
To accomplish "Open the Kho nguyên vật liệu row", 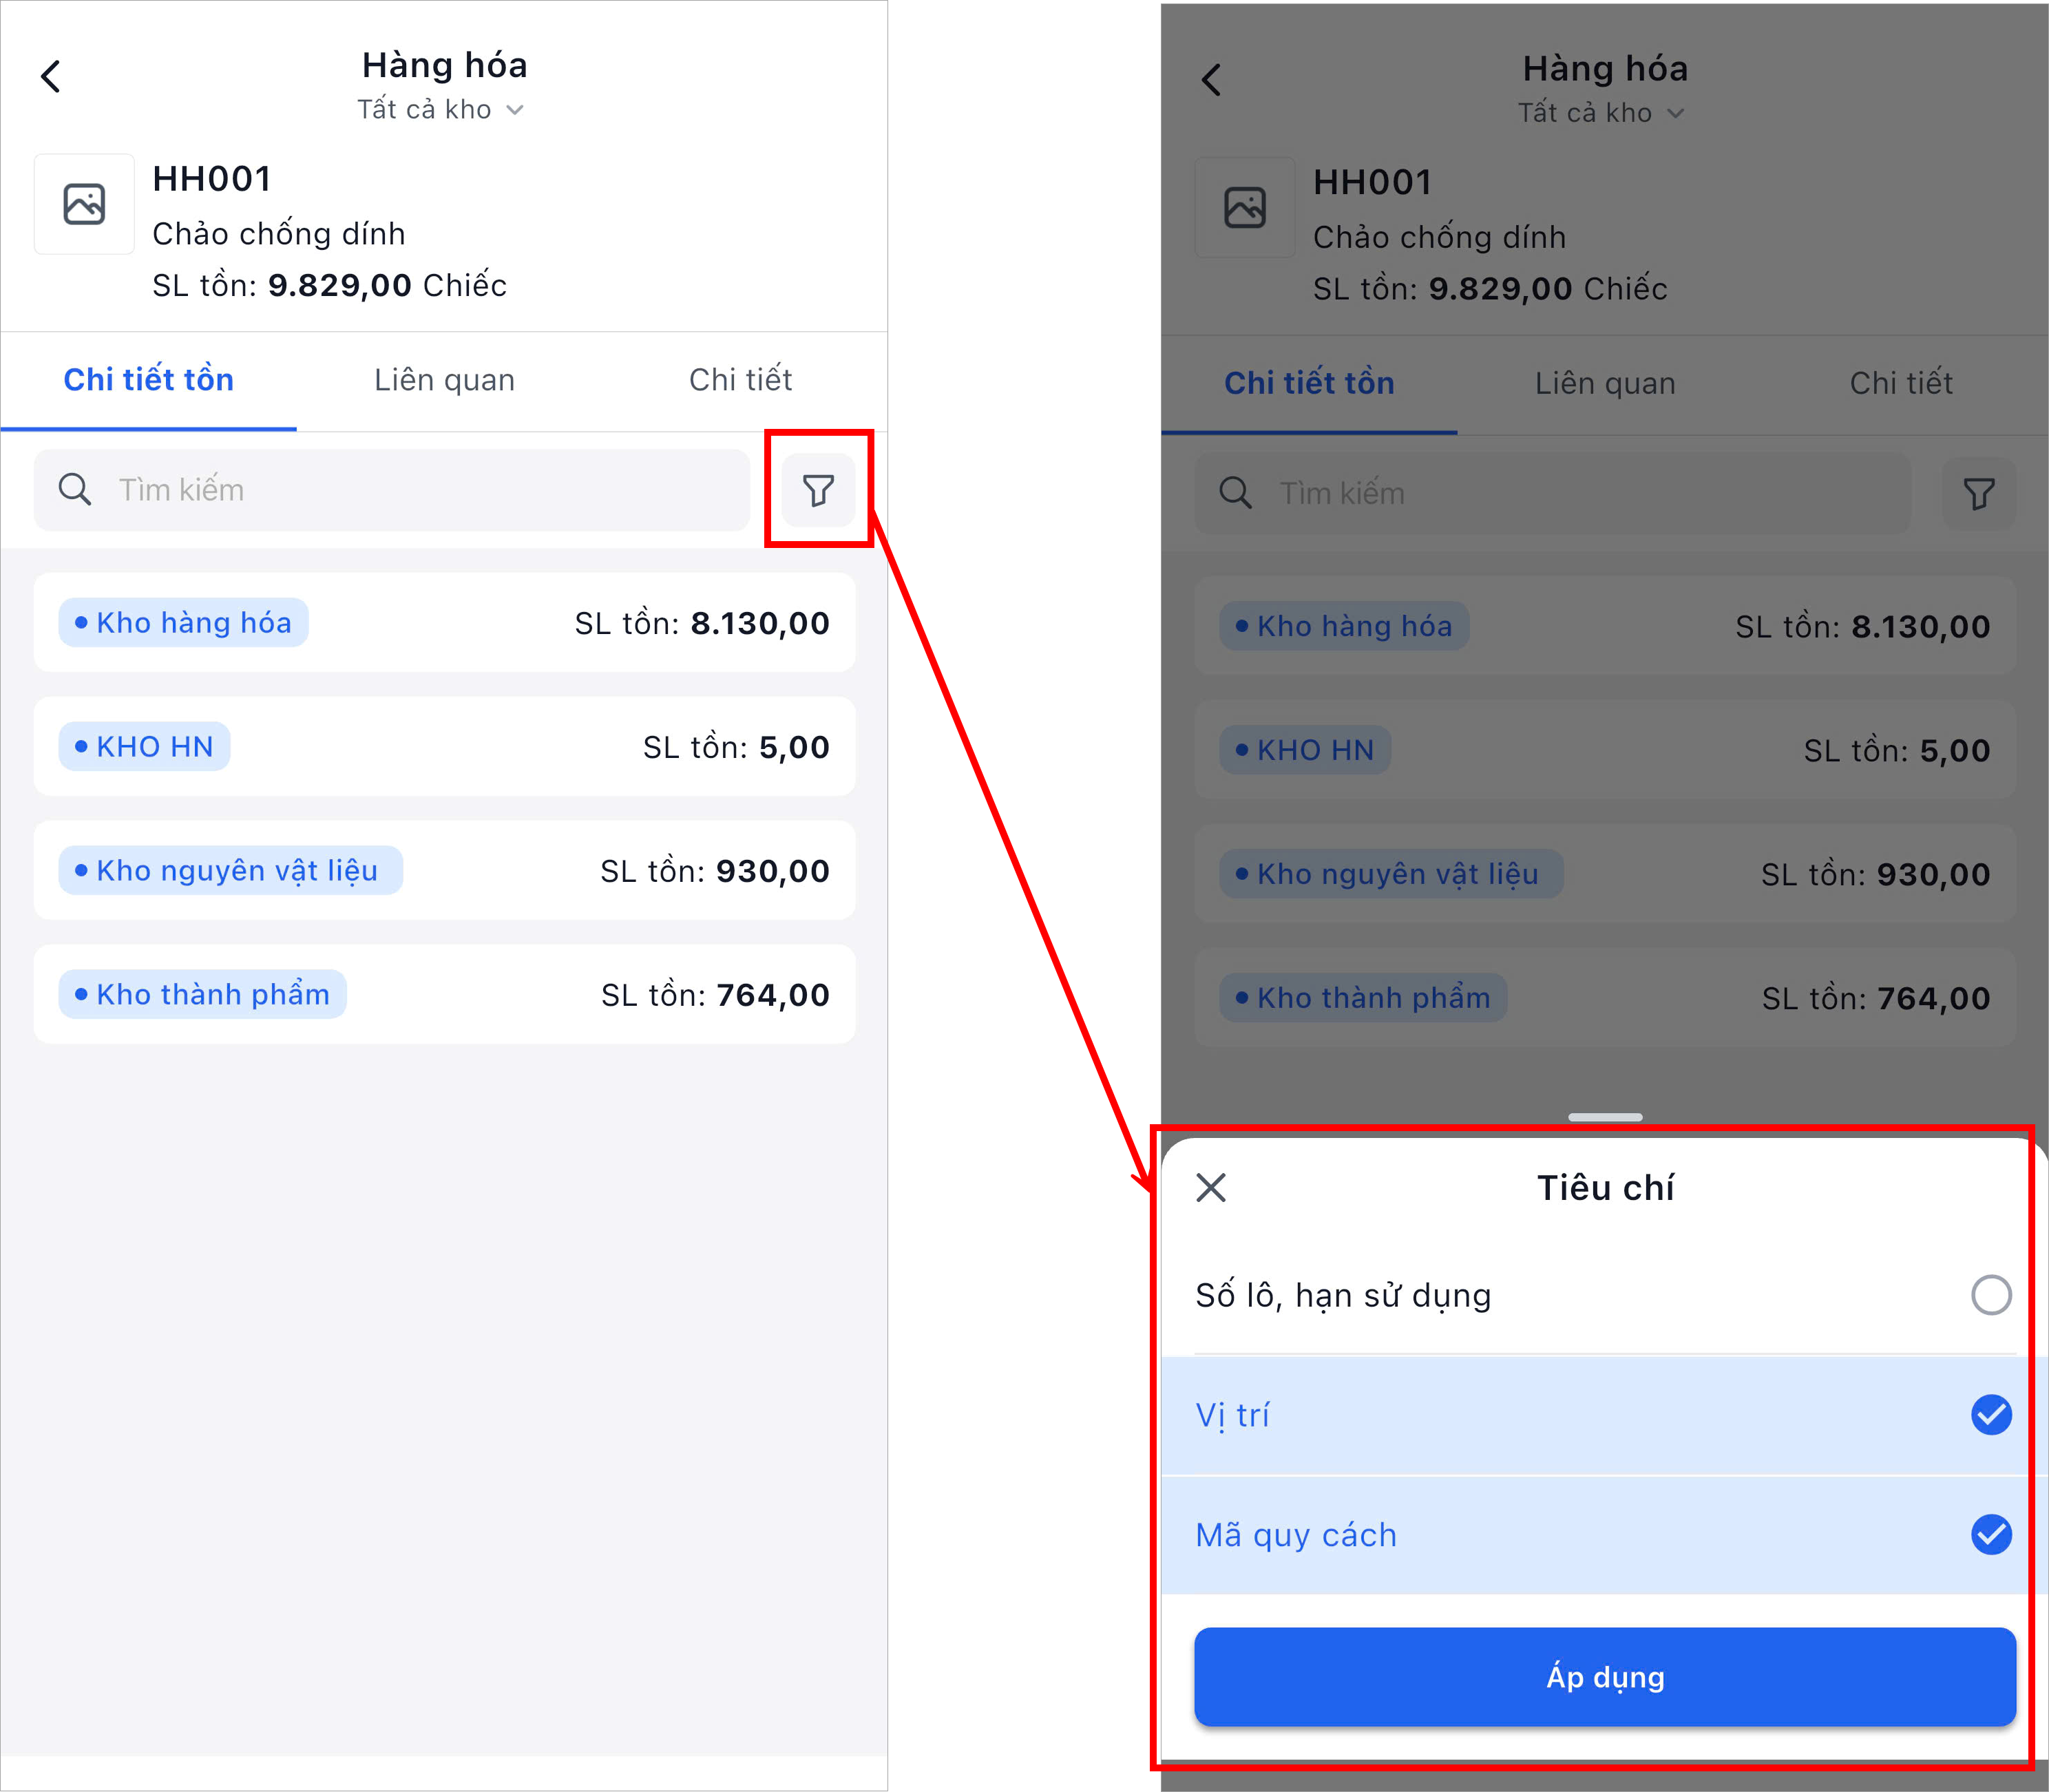I will (x=444, y=871).
